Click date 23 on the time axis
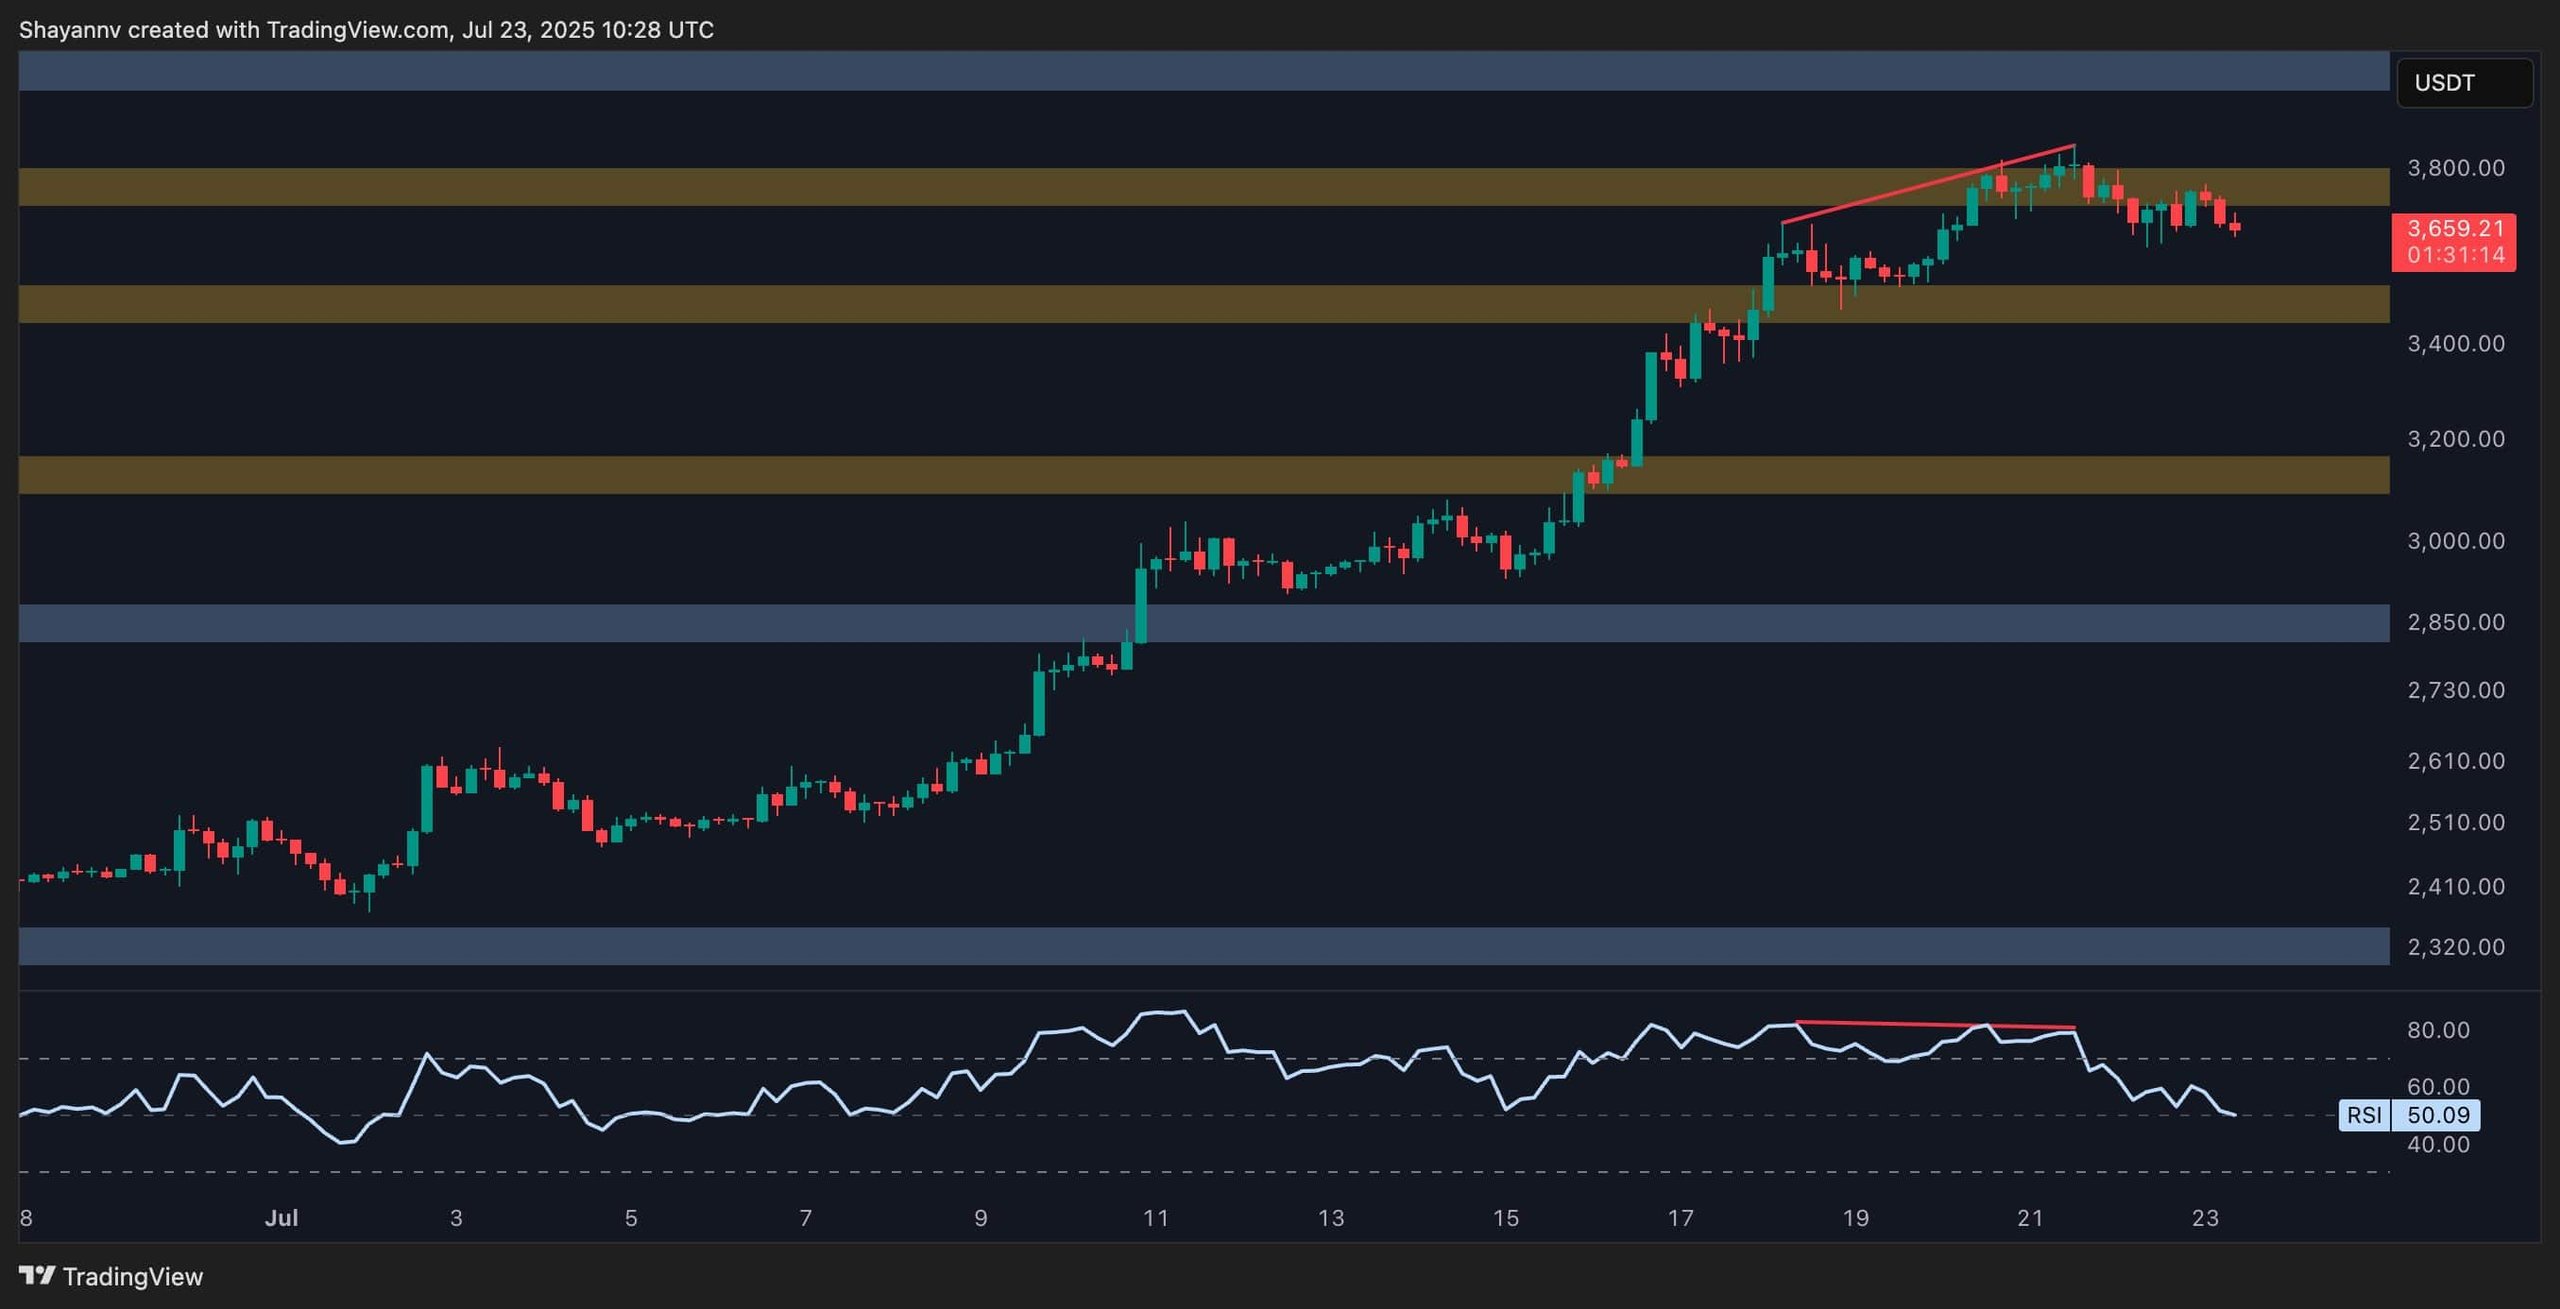This screenshot has width=2560, height=1309. coord(2204,1218)
